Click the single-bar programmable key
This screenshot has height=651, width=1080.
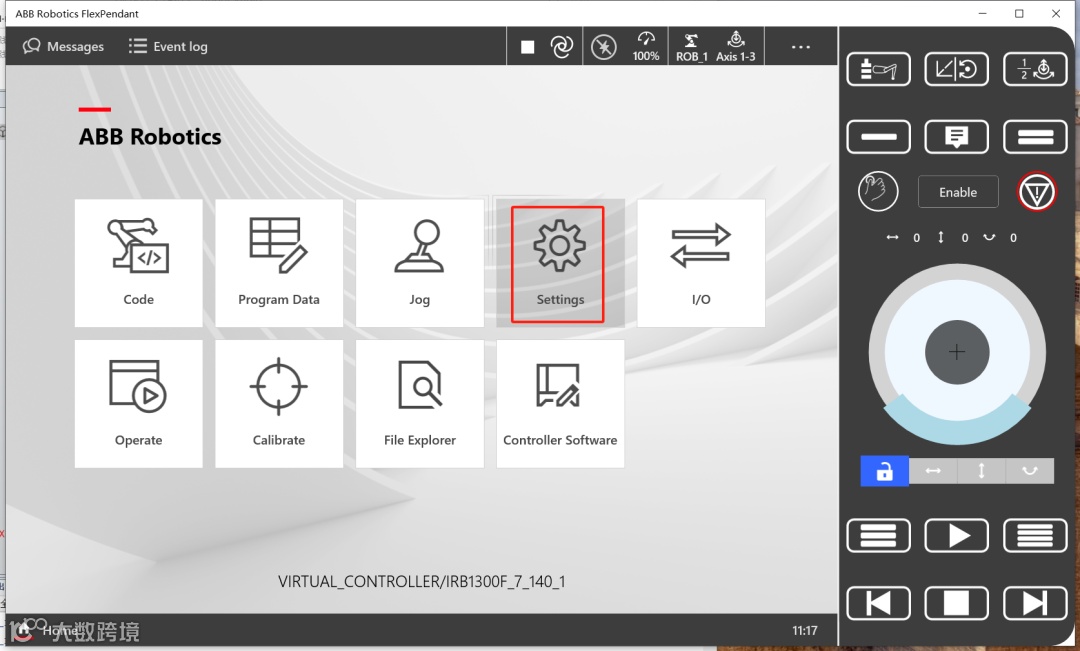(878, 136)
